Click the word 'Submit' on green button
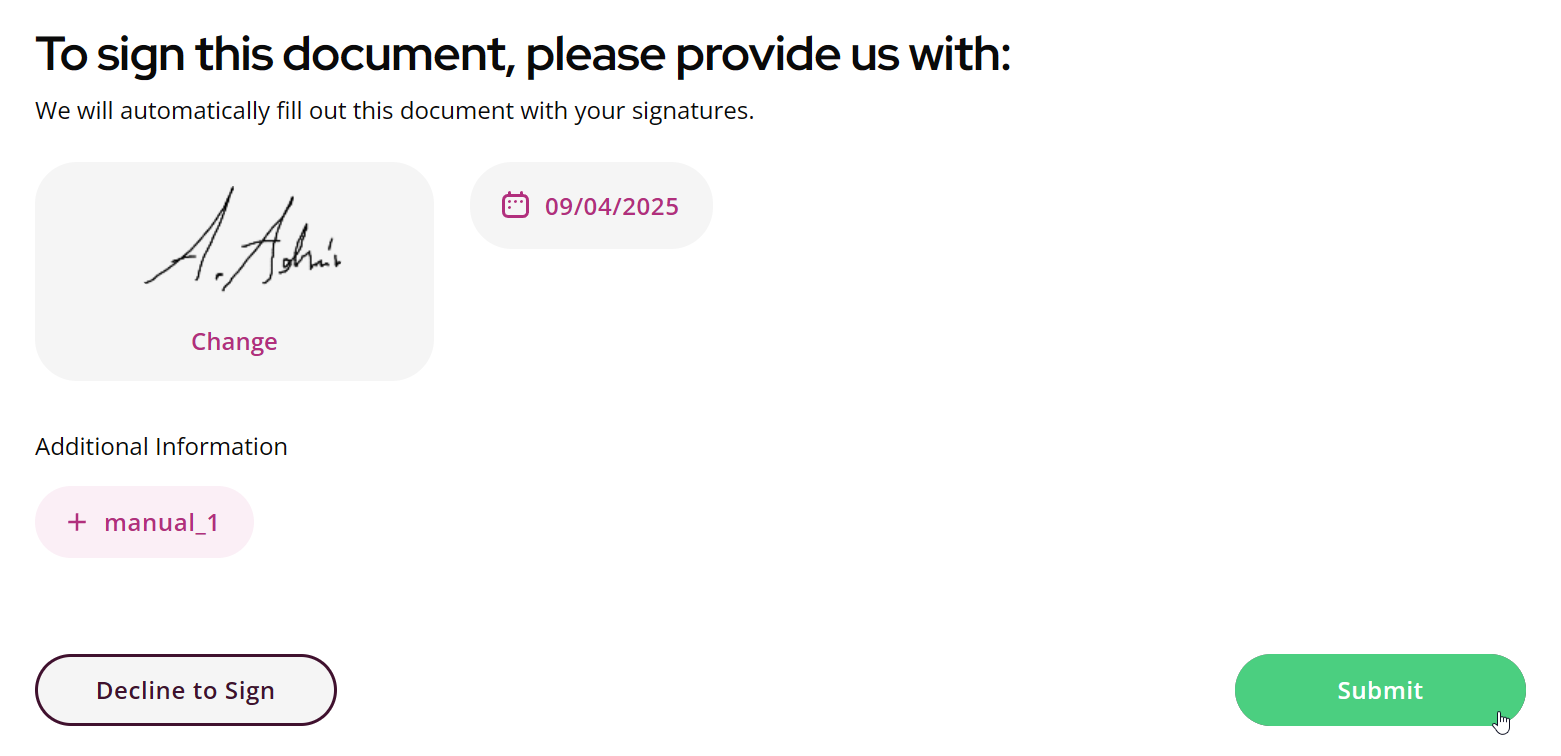Image resolution: width=1561 pixels, height=756 pixels. (1380, 690)
